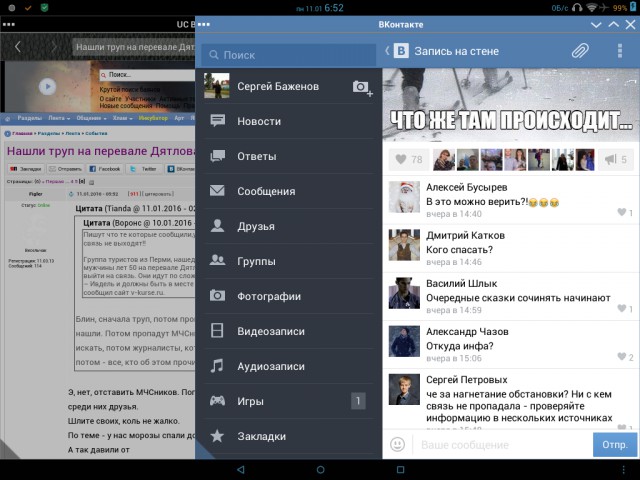The height and width of the screenshot is (480, 640).
Task: Open the three-dot overflow menu in VK header
Action: coord(620,51)
